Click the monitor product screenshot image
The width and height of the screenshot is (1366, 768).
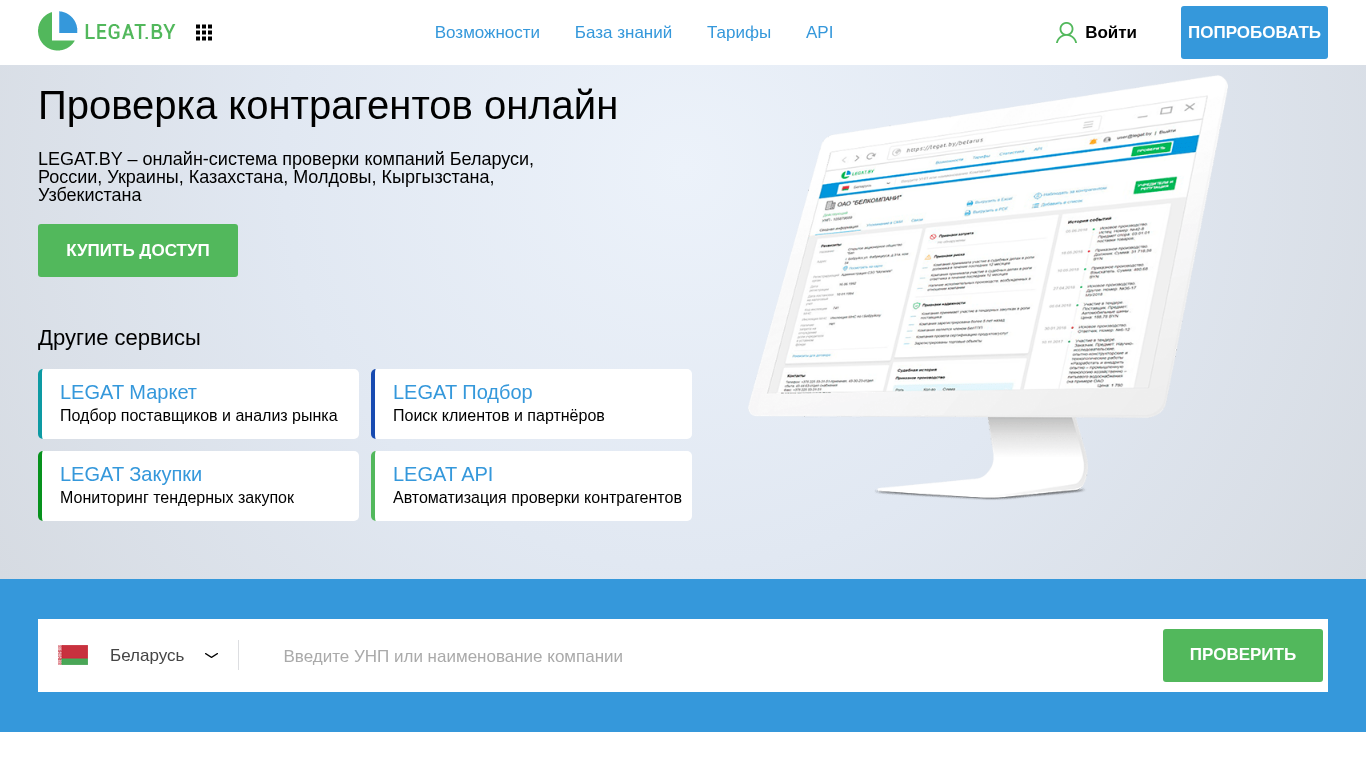point(988,285)
